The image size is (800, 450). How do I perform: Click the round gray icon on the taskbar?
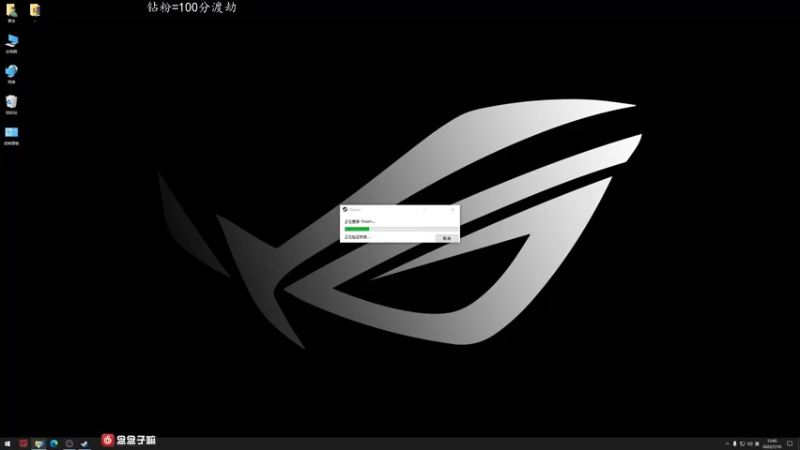69,443
